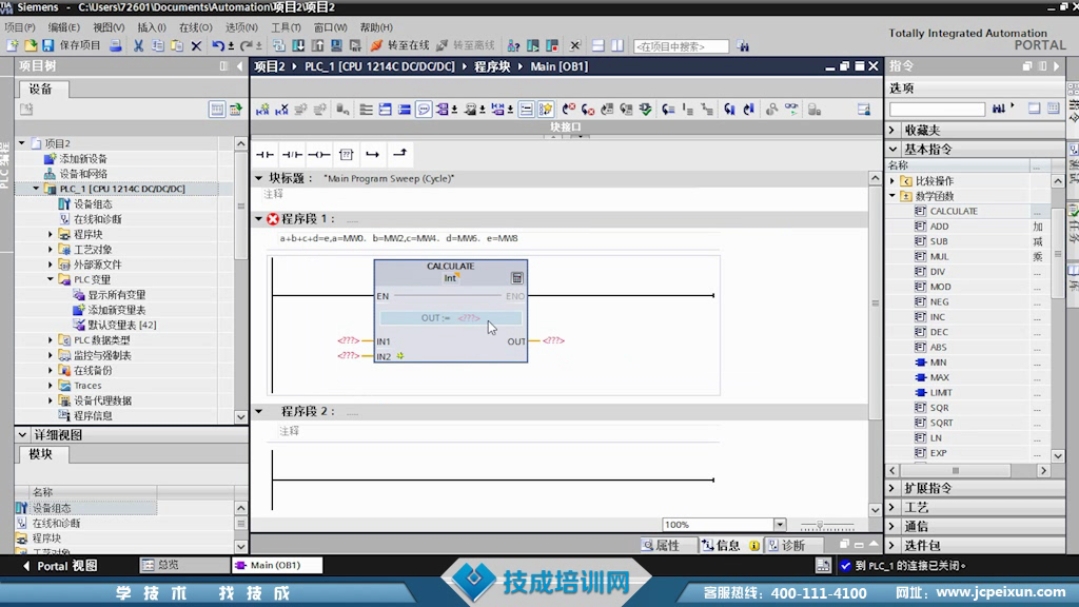Select the 设备 tab in project tree
Image resolution: width=1079 pixels, height=607 pixels.
pyautogui.click(x=41, y=89)
